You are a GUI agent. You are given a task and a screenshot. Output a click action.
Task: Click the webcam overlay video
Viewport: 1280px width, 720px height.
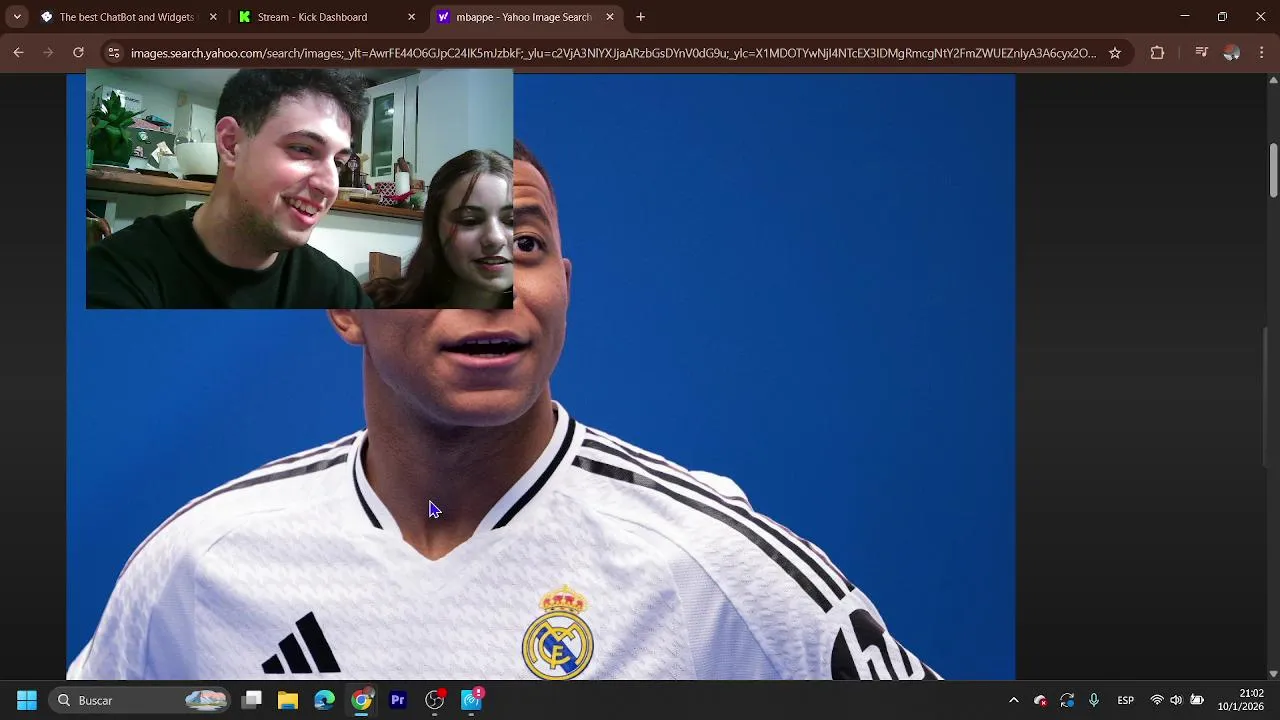tap(300, 188)
